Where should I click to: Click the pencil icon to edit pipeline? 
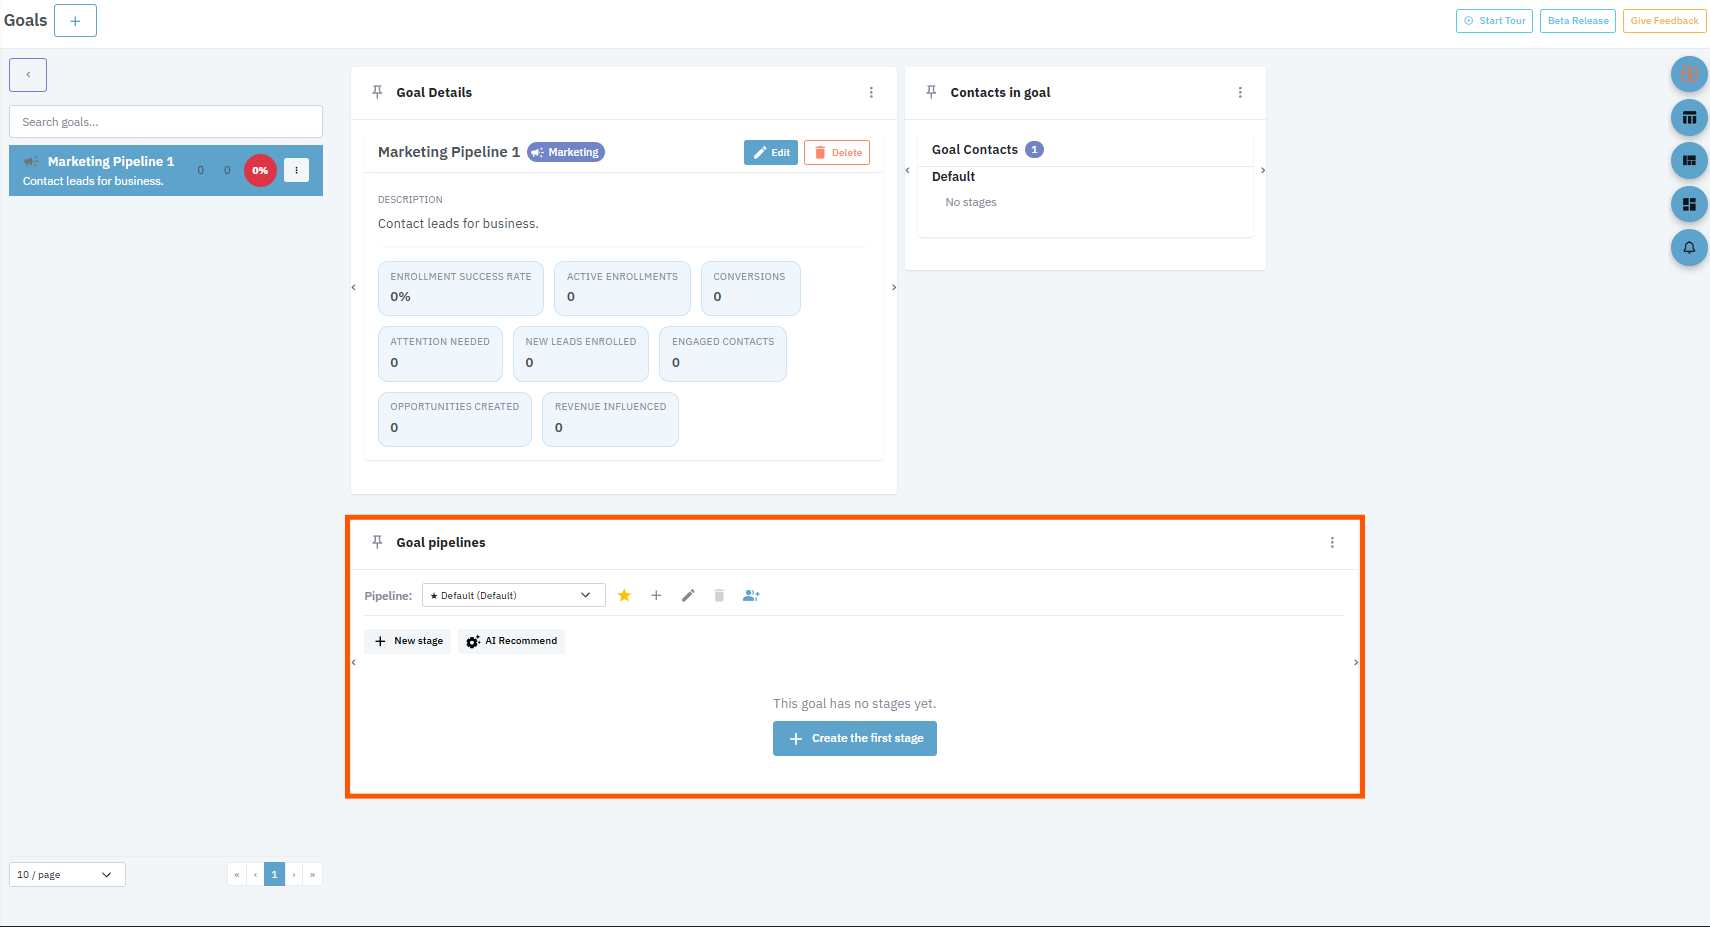point(688,596)
